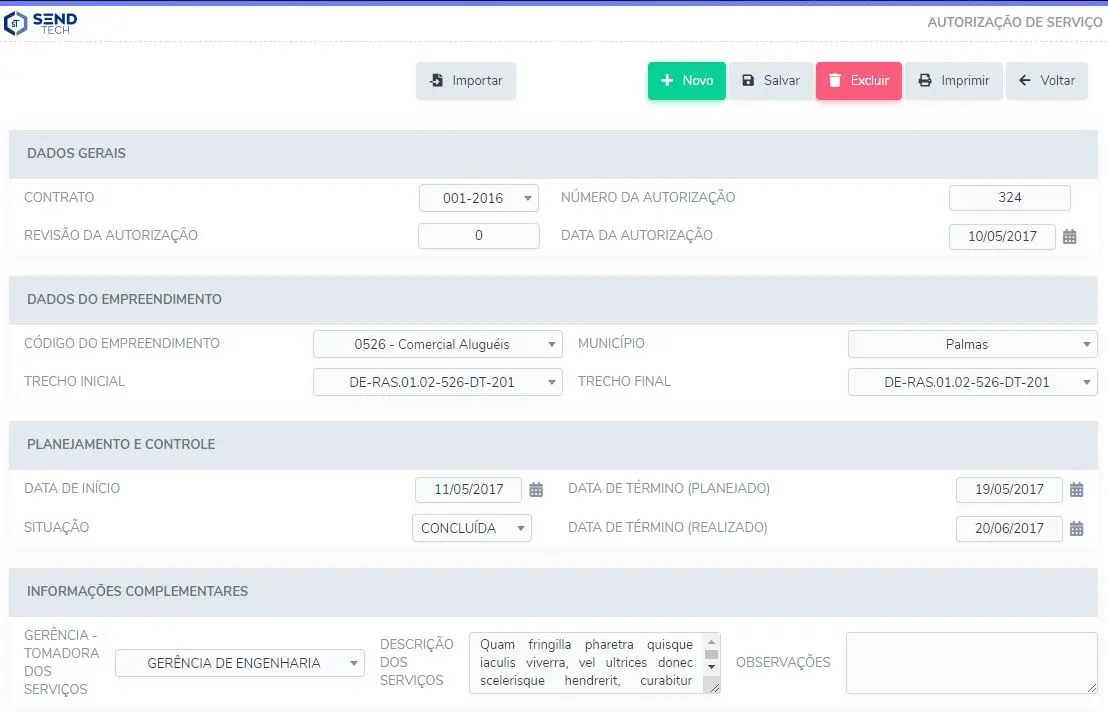Viewport: 1108px width, 712px height.
Task: Open the Código do Empreendimento dropdown
Action: pyautogui.click(x=438, y=344)
